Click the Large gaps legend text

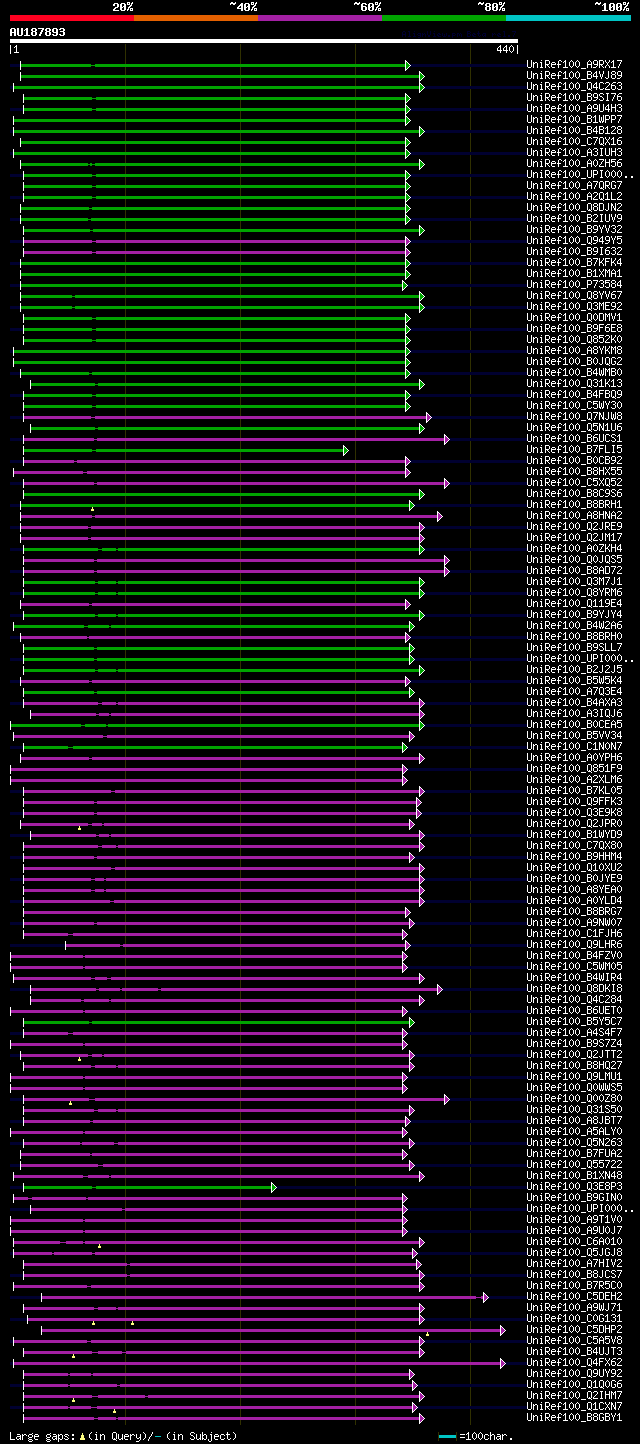click(x=40, y=1436)
